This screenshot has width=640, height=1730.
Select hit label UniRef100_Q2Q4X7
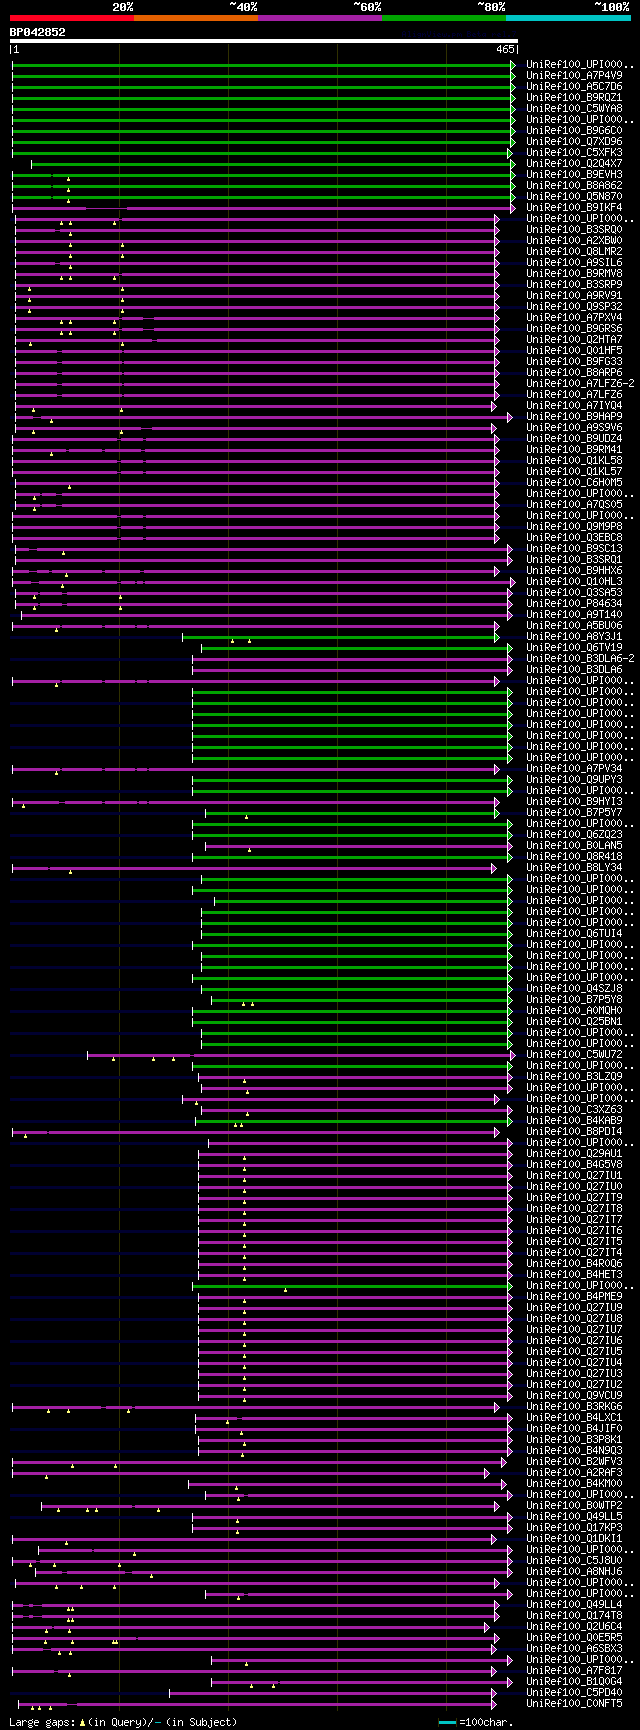pos(574,163)
